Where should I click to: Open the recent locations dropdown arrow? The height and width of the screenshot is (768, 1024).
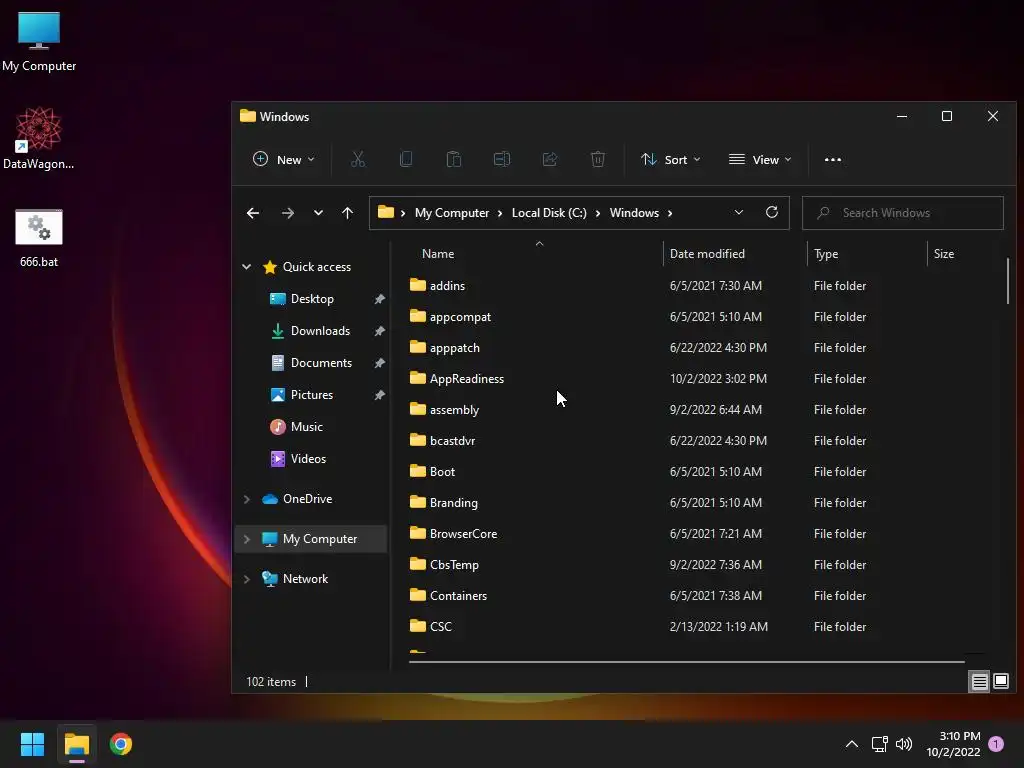(318, 213)
